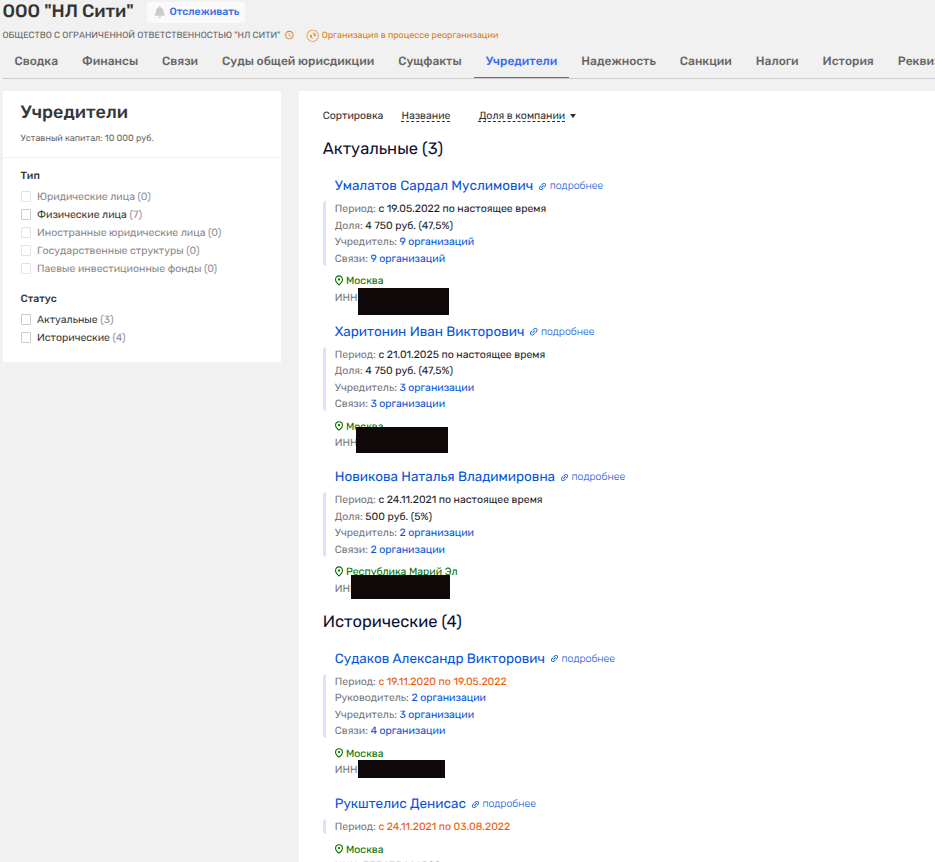The width and height of the screenshot is (935, 862).
Task: Sort founders by Название
Action: point(425,116)
